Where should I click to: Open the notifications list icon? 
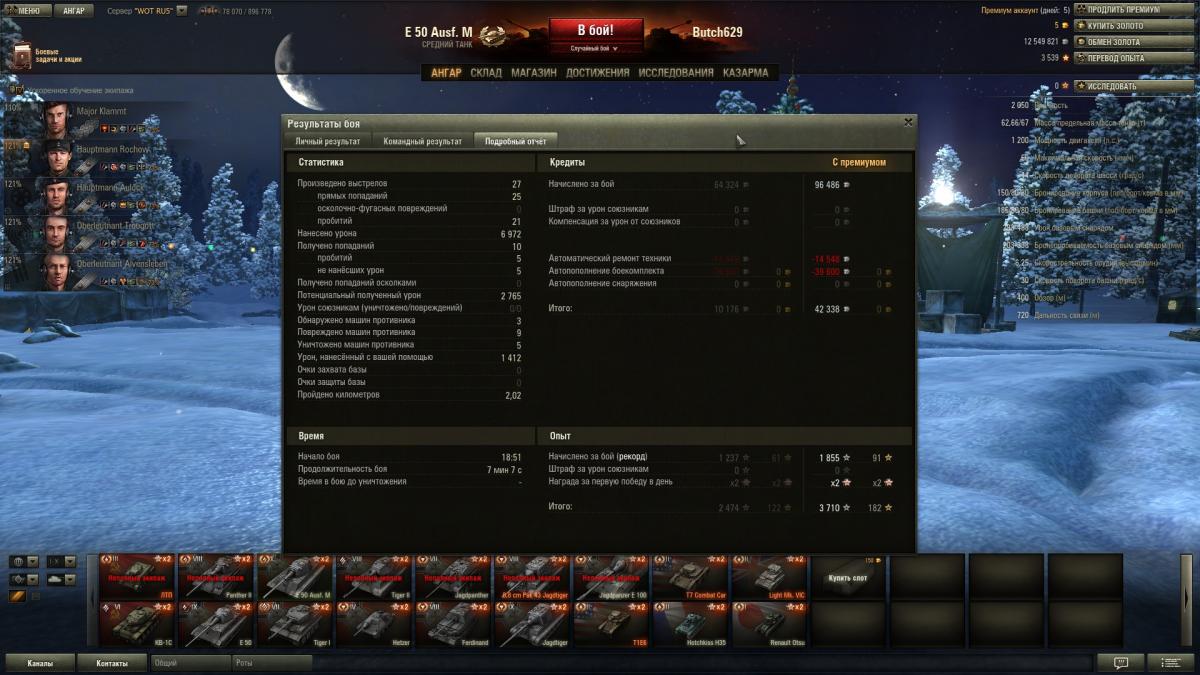point(1170,663)
